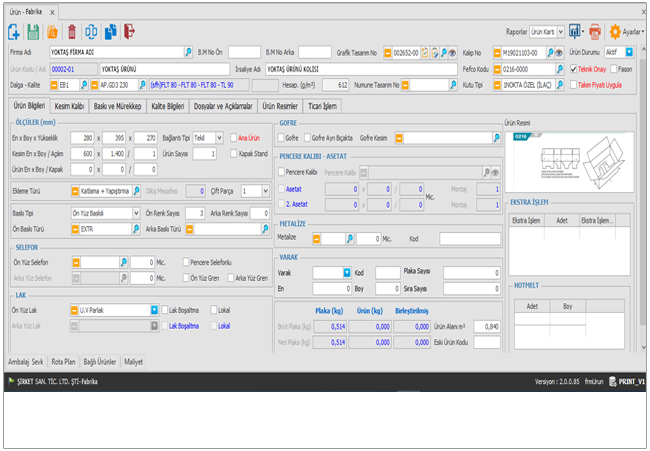
Task: Open the Ön Yüz Lak dropdown
Action: click(154, 310)
